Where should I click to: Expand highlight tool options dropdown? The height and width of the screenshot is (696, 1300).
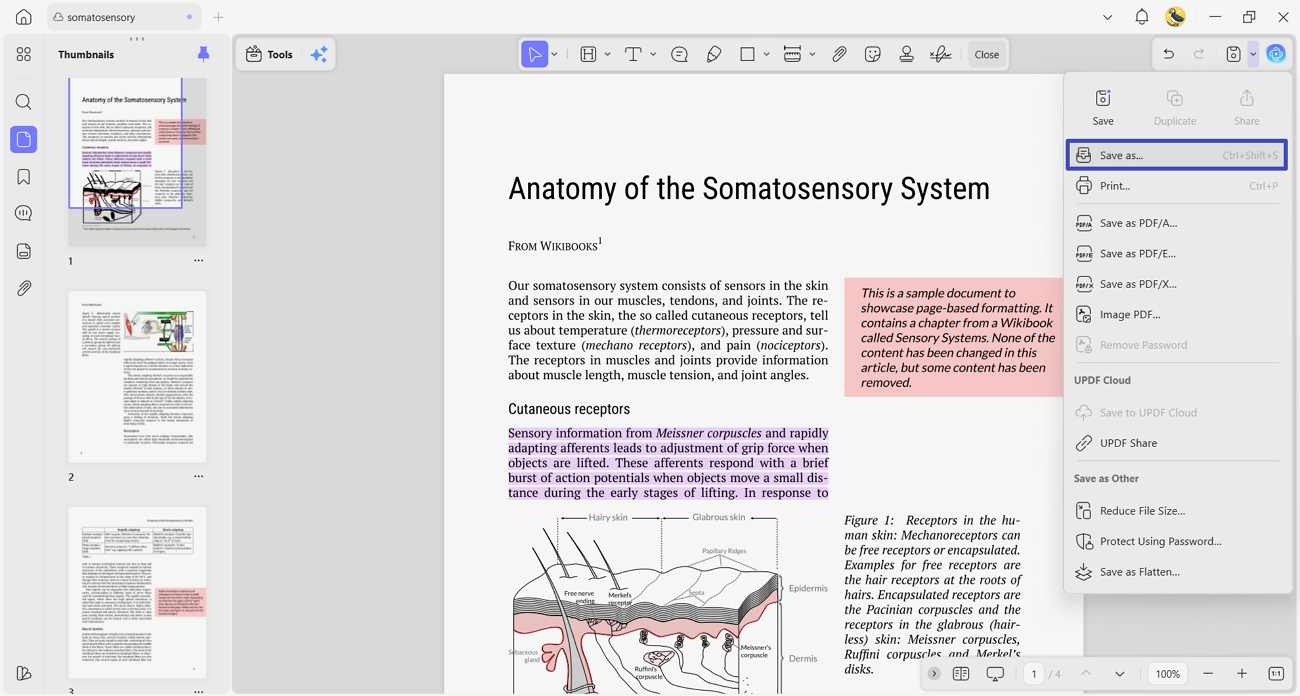[x=607, y=54]
